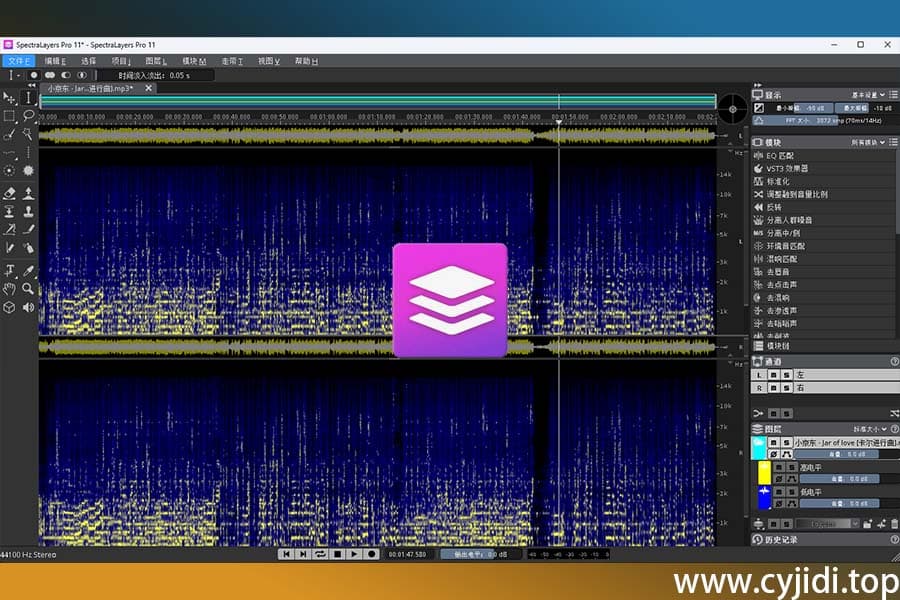Click the cyan layer color swatch
Viewport: 900px width, 600px height.
pyautogui.click(x=758, y=448)
